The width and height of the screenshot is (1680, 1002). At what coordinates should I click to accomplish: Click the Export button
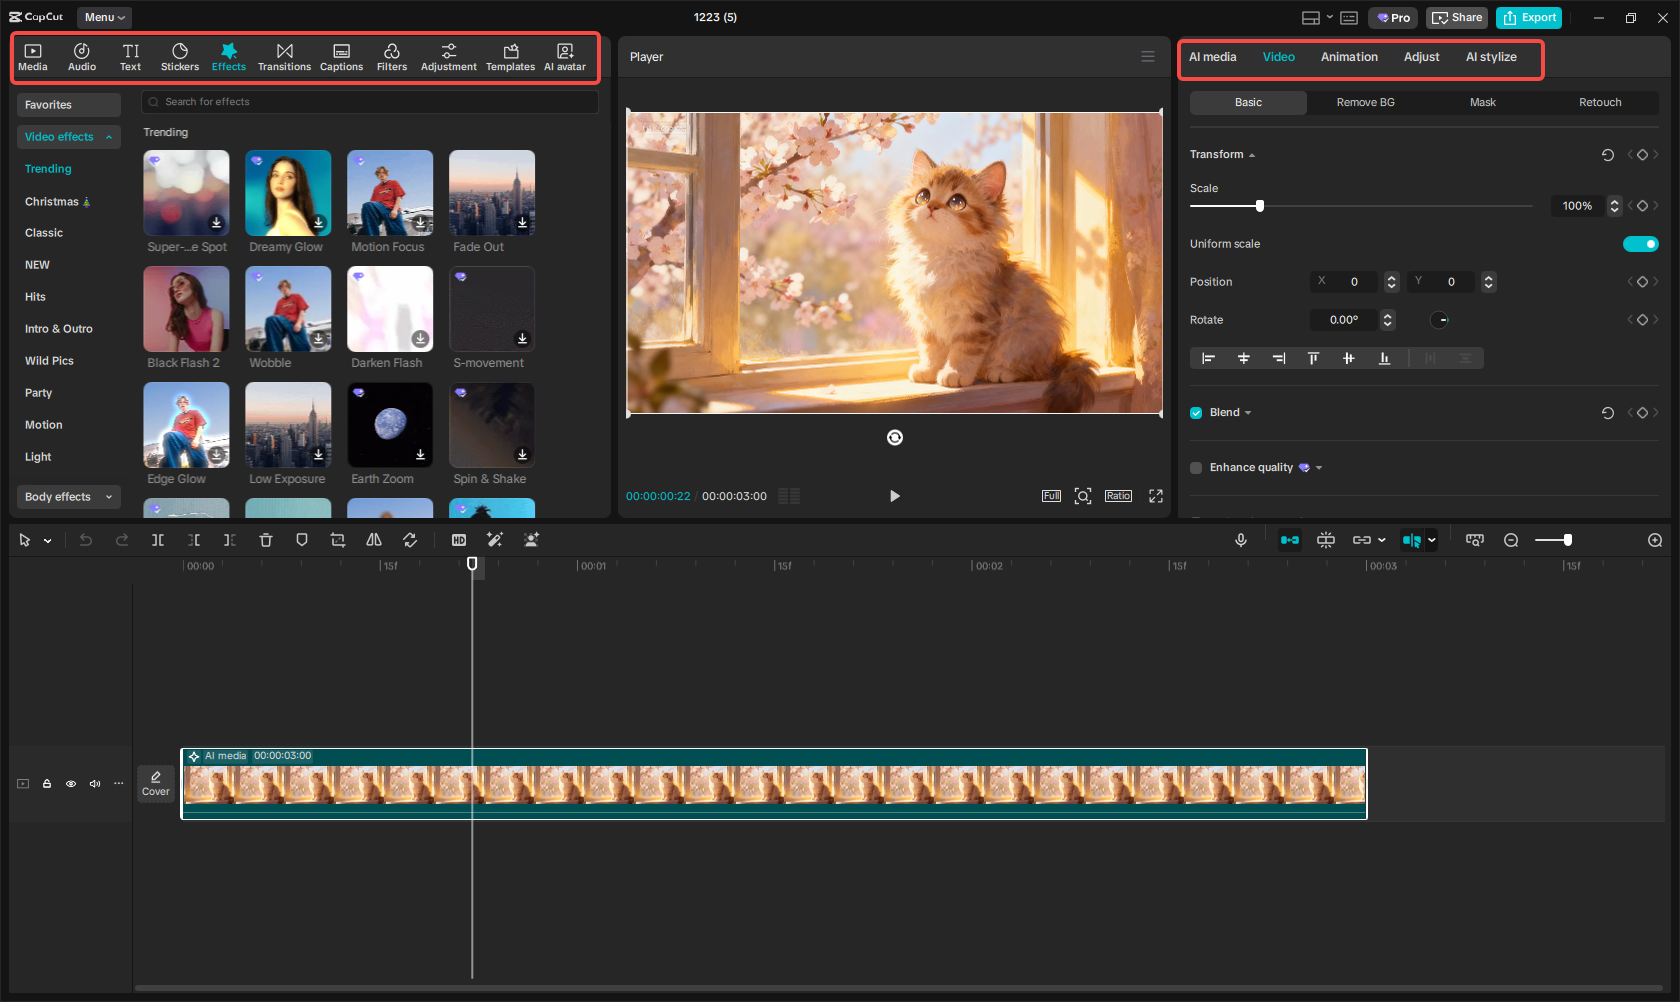coord(1528,17)
